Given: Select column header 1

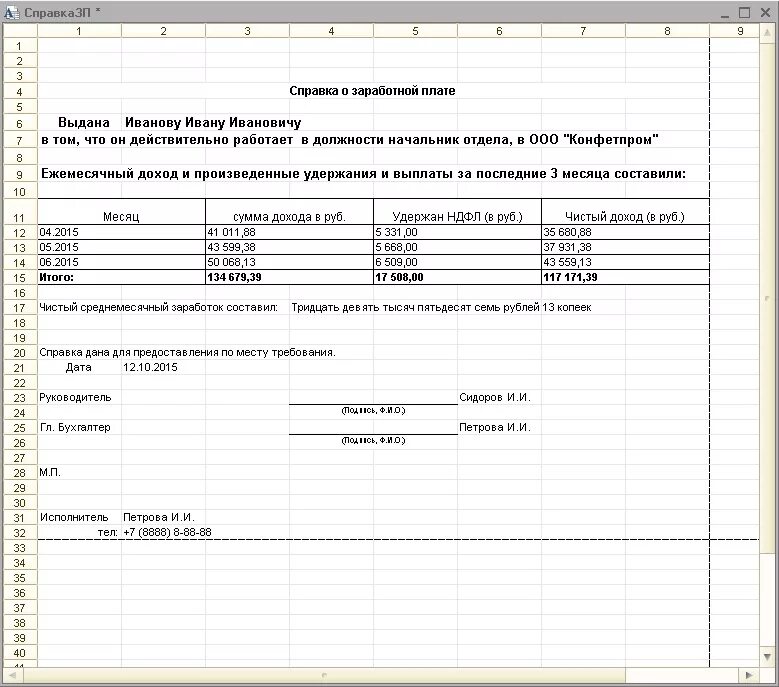Looking at the screenshot, I should pyautogui.click(x=79, y=31).
